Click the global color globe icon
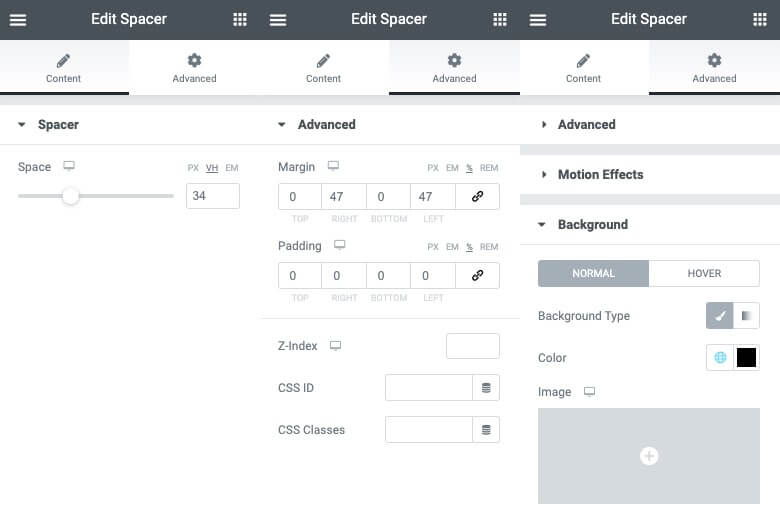This screenshot has height=516, width=780. (x=720, y=357)
